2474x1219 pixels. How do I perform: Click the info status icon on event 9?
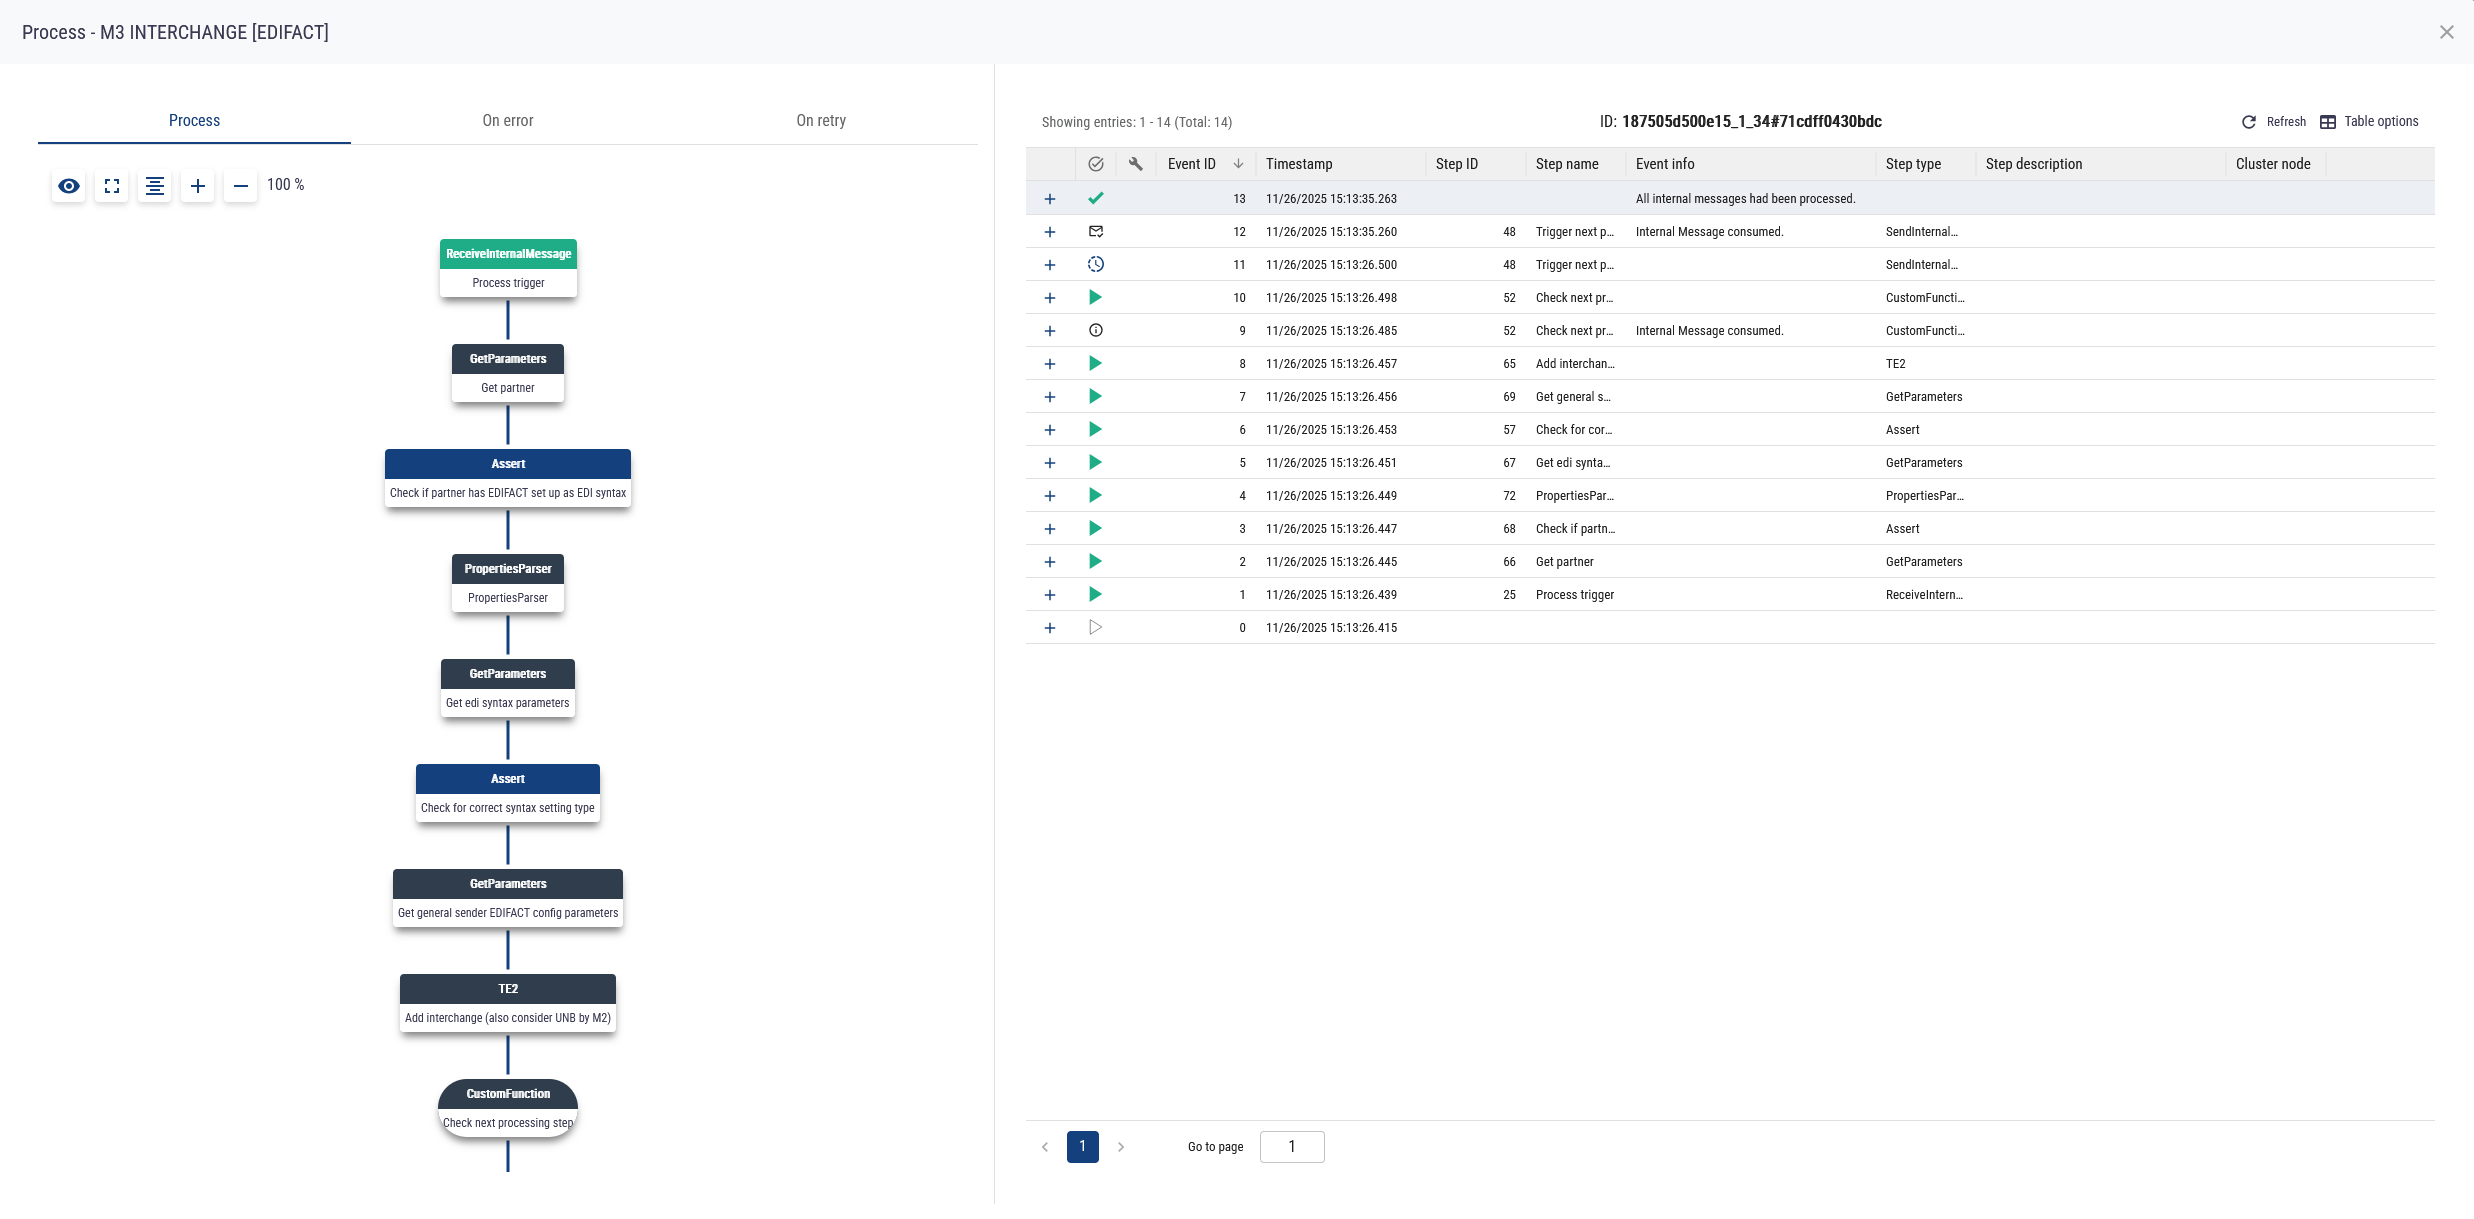point(1096,330)
